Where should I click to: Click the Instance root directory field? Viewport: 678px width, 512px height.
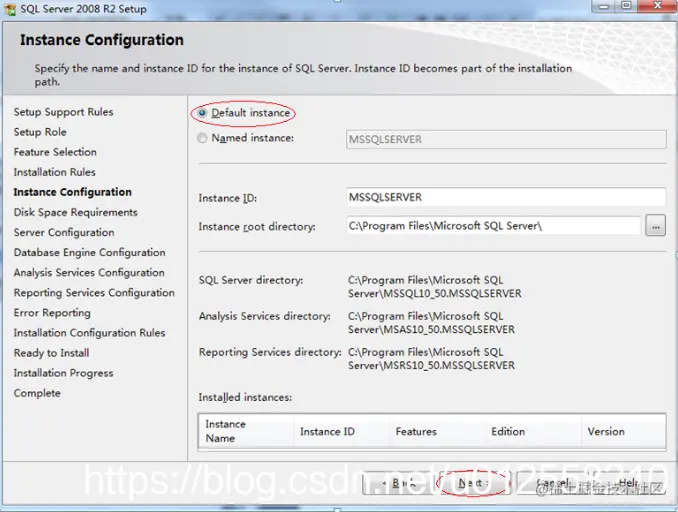pyautogui.click(x=493, y=226)
